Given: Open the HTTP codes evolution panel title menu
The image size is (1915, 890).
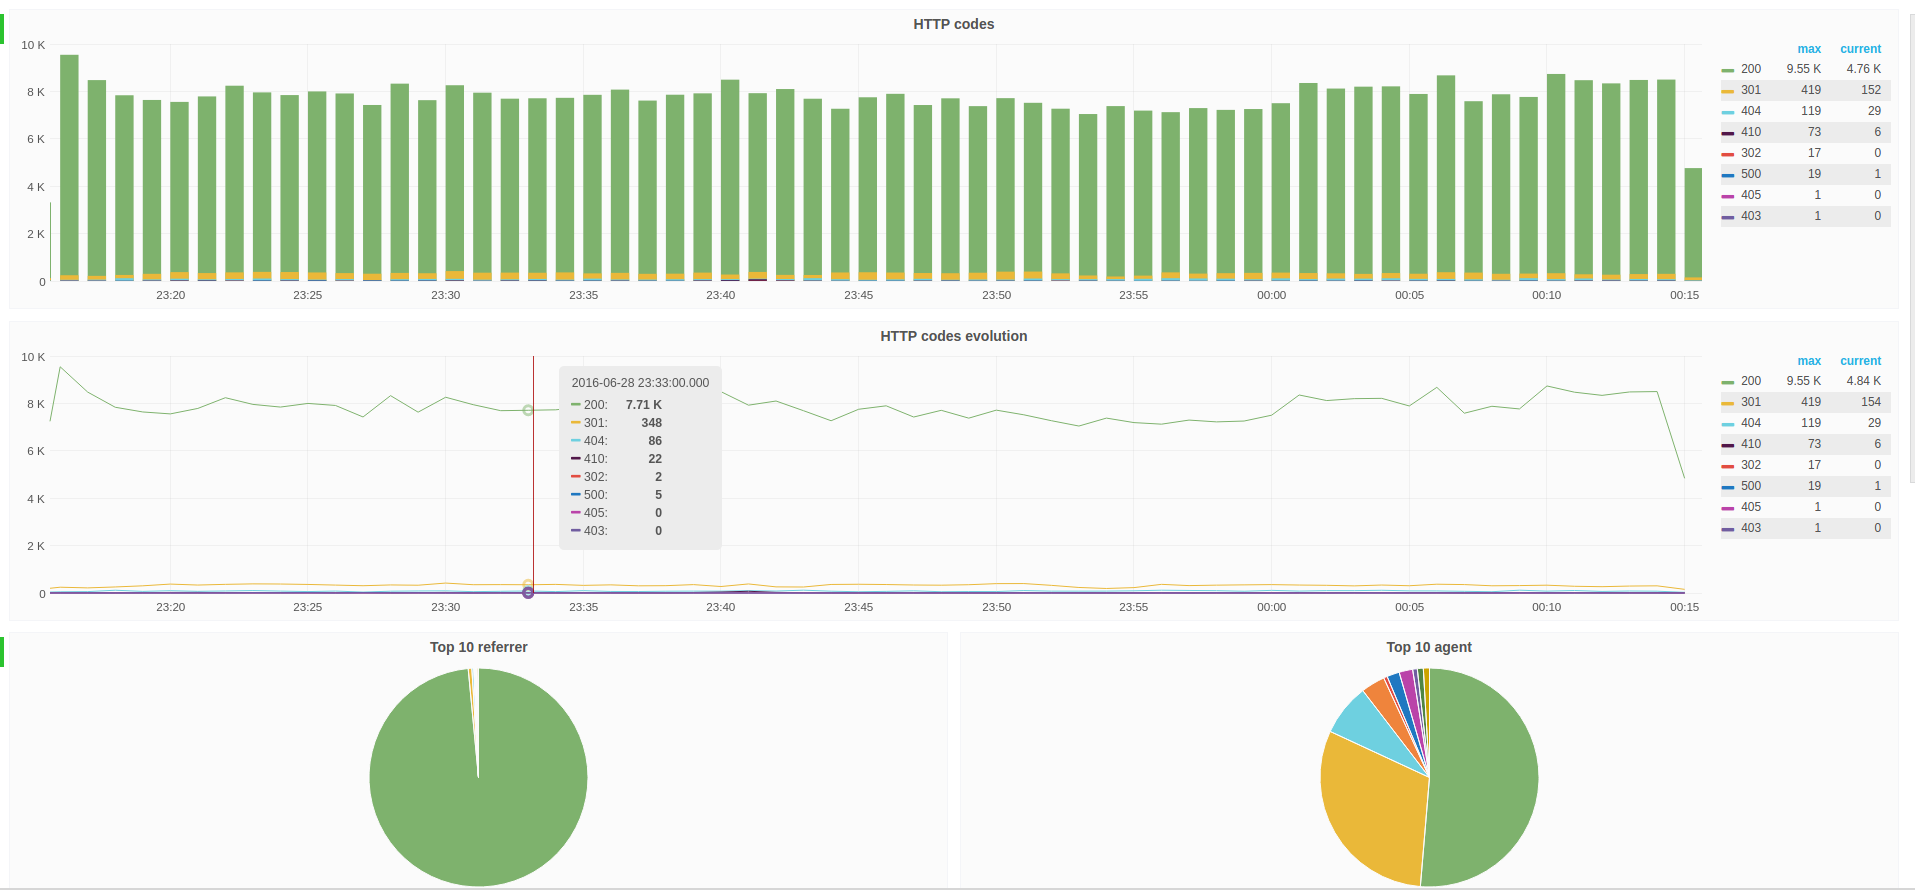Looking at the screenshot, I should click(x=953, y=336).
